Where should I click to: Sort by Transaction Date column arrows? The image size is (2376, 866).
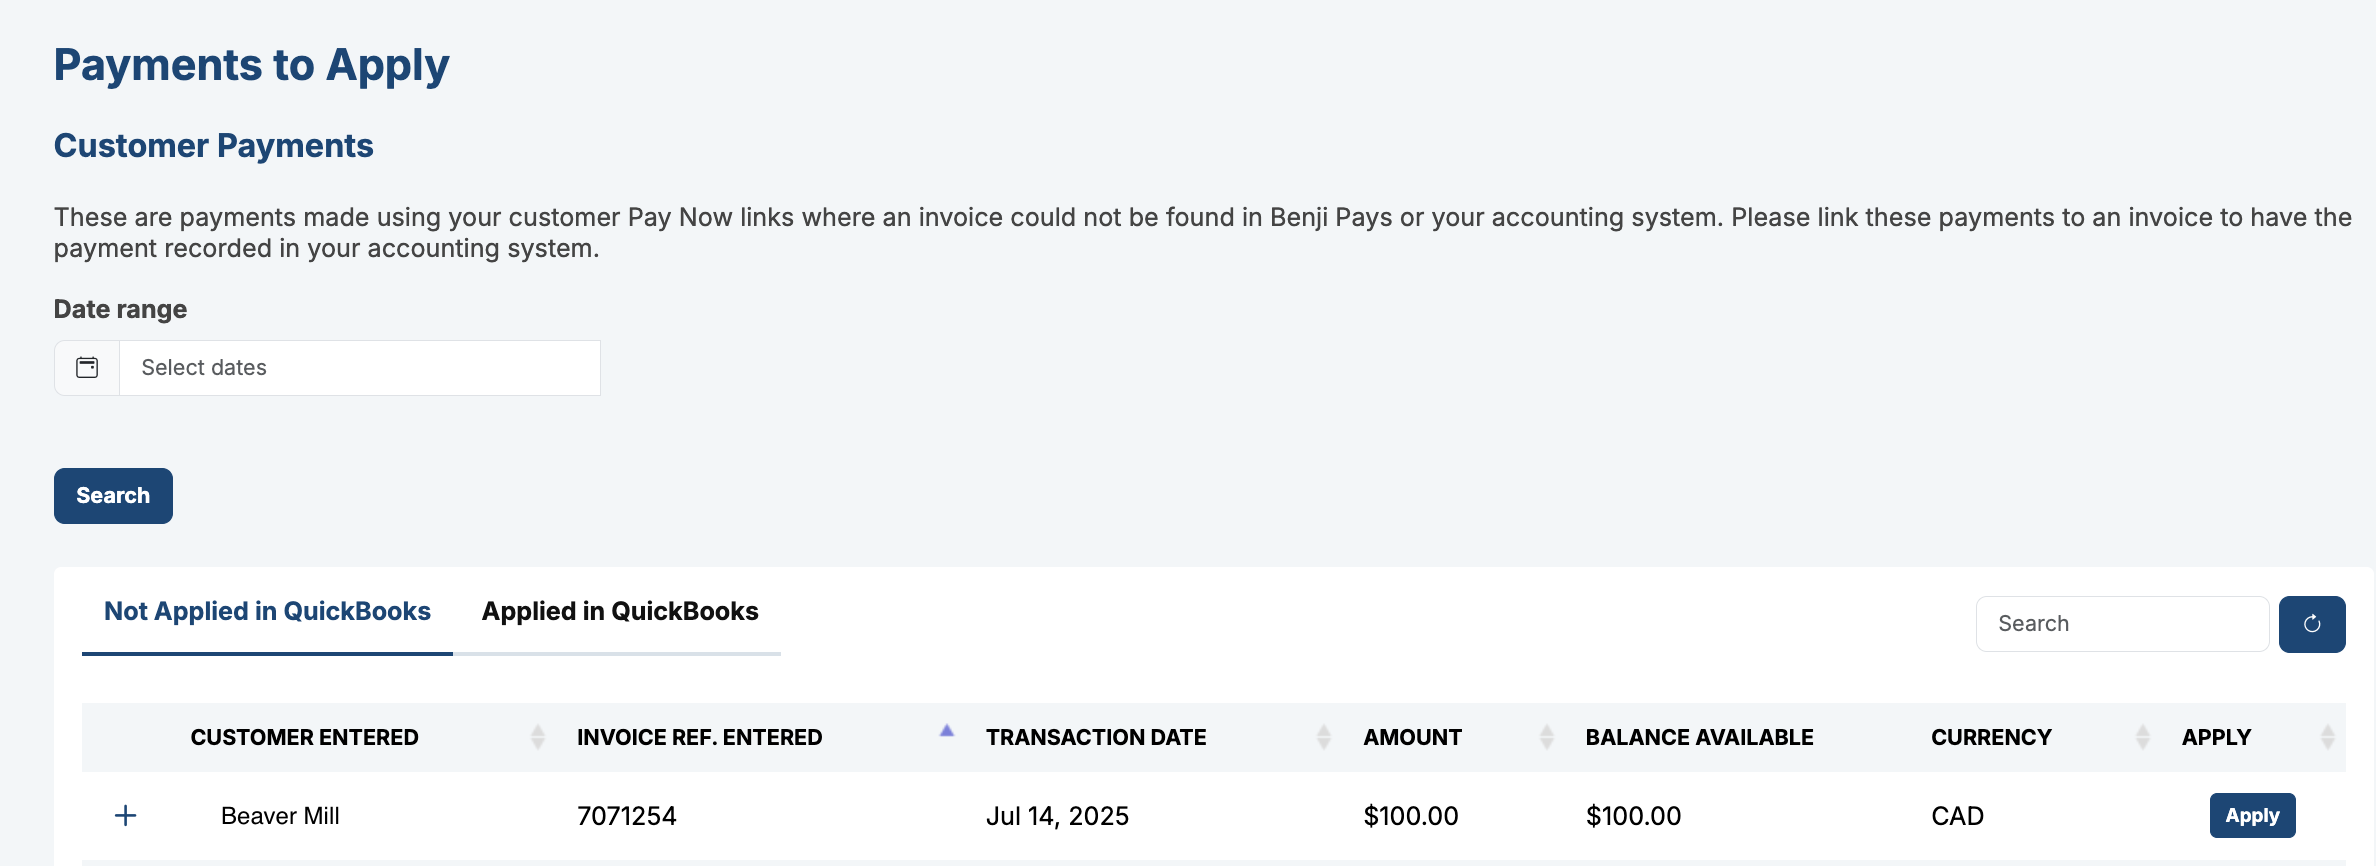[1323, 738]
